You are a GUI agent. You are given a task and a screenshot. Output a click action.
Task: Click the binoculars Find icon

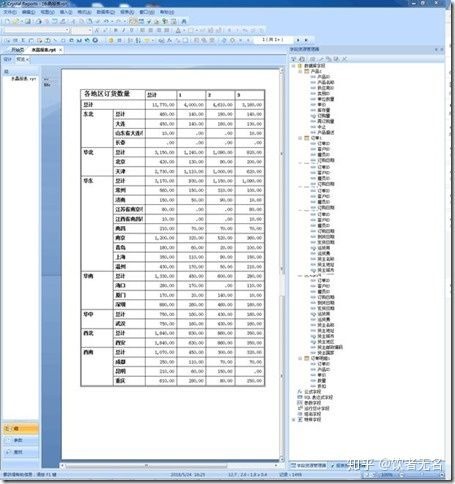(x=184, y=21)
